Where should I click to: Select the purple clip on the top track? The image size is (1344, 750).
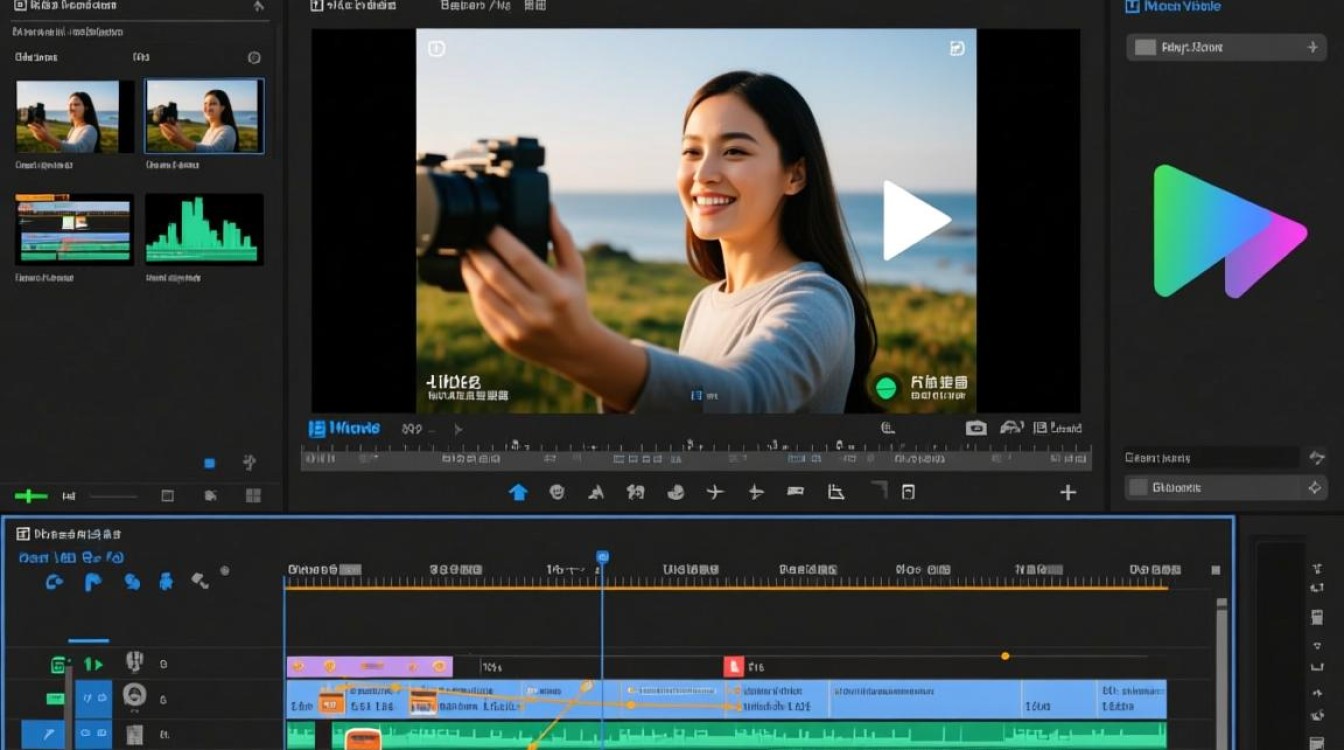coord(370,666)
